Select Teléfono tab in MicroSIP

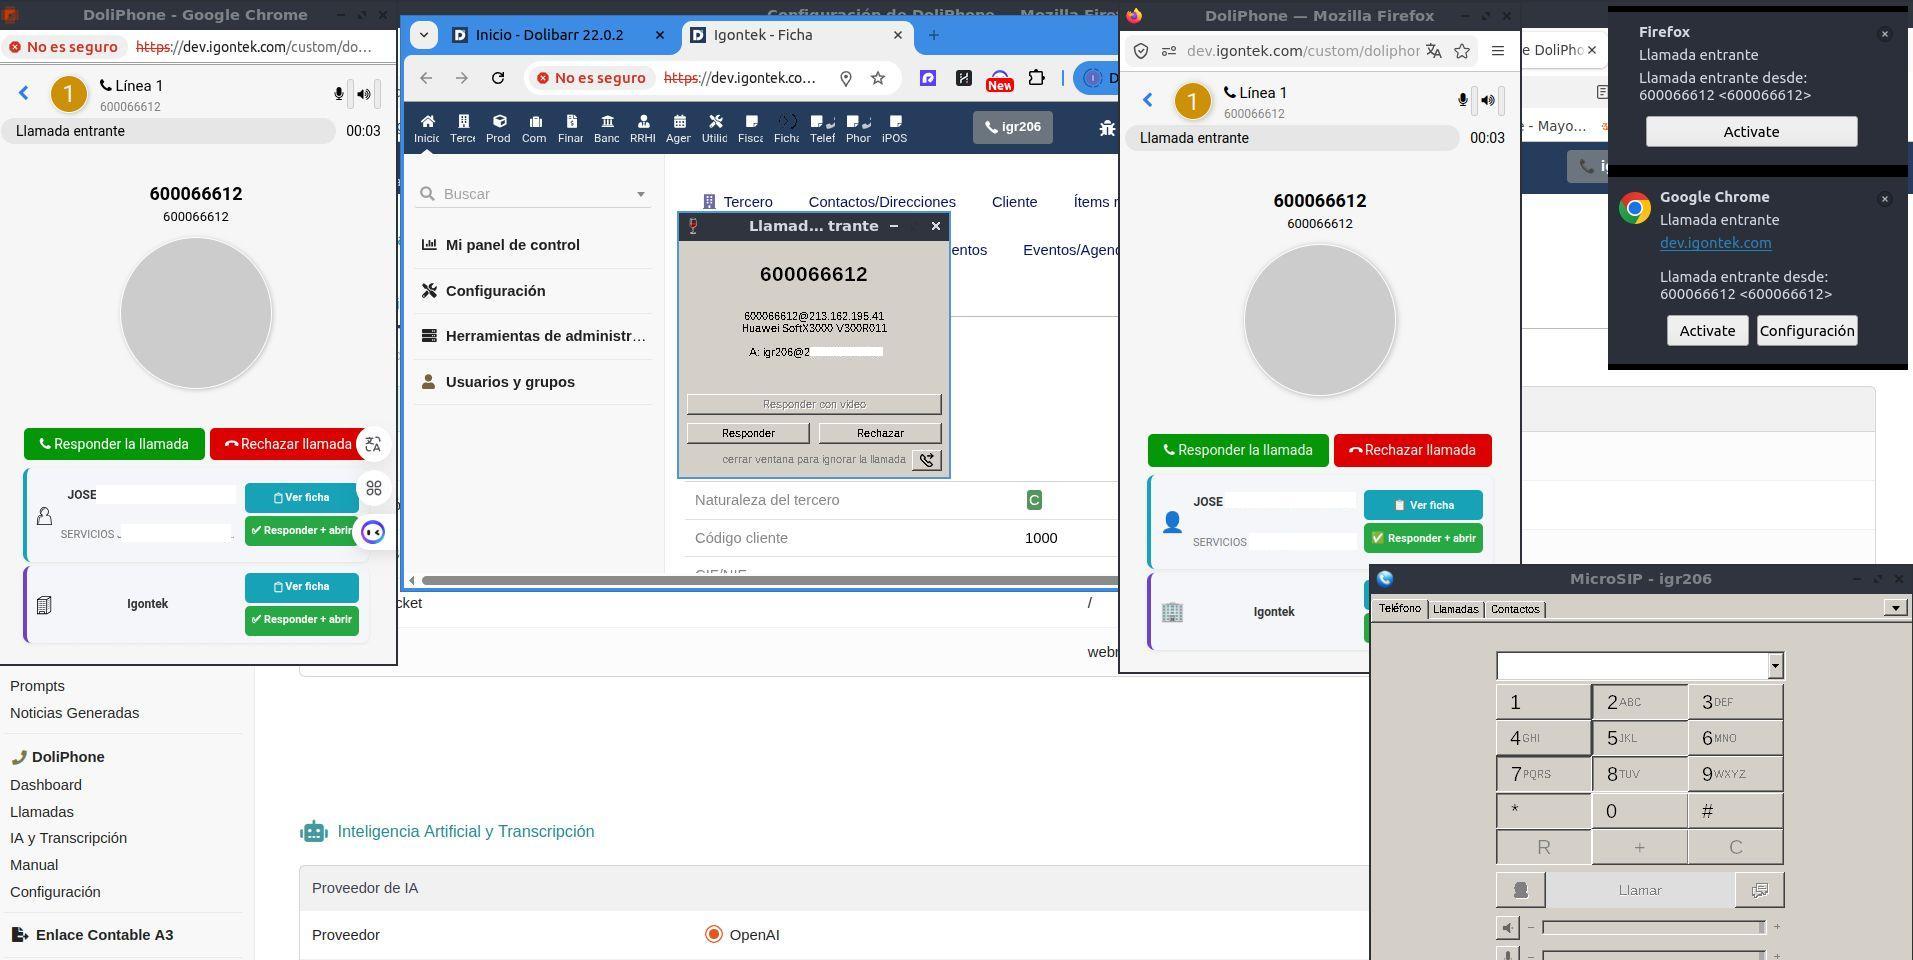point(1399,608)
